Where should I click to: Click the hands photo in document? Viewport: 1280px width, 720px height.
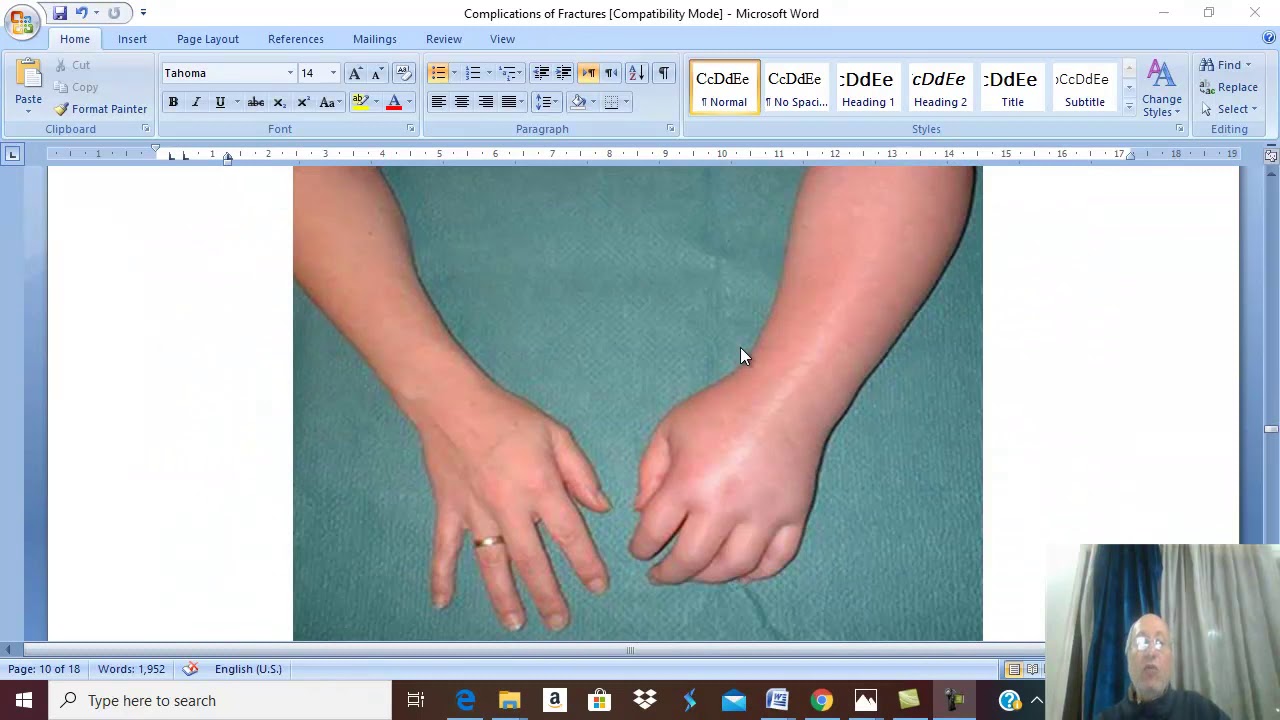(638, 403)
